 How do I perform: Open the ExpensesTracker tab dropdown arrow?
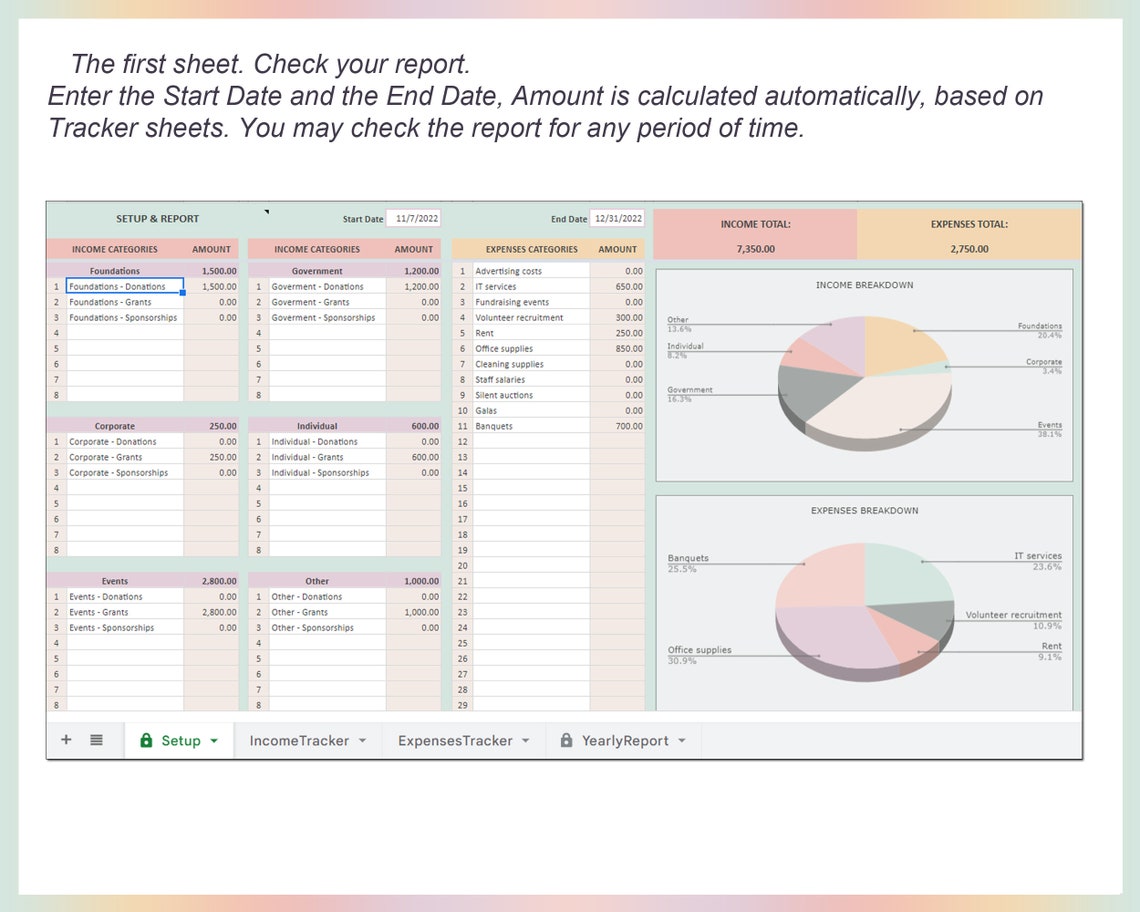(x=526, y=741)
